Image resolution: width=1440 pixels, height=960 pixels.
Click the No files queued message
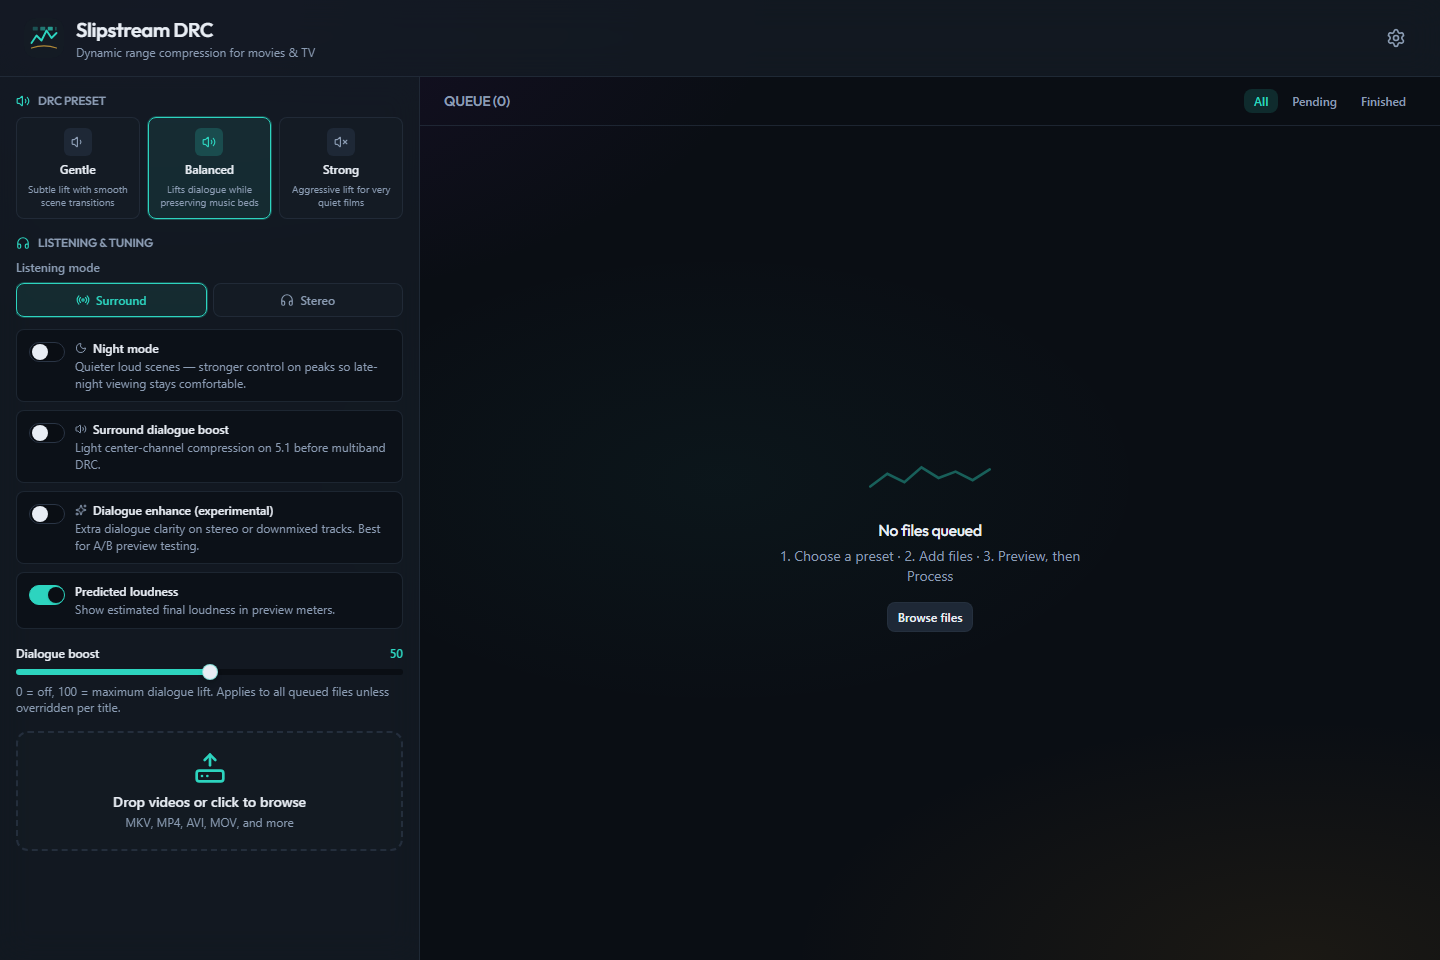pos(930,531)
